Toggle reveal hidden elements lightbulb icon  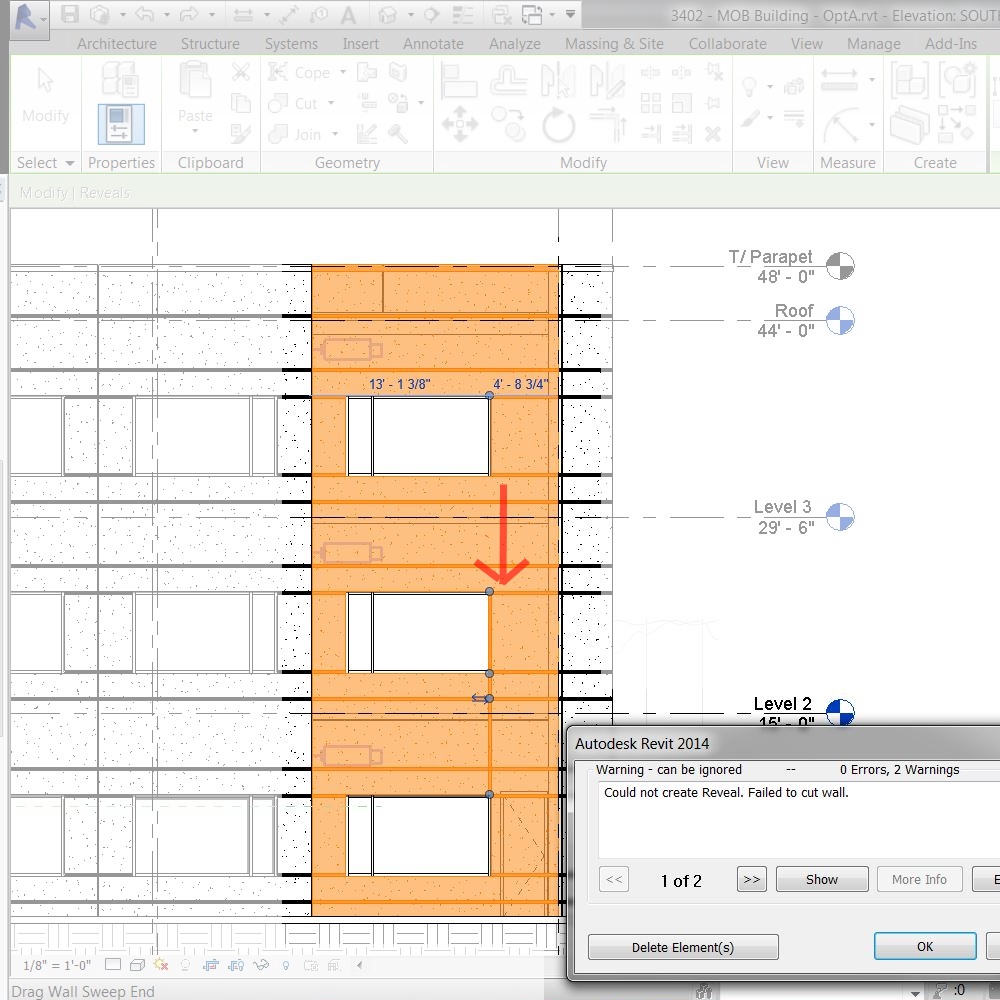(x=286, y=965)
